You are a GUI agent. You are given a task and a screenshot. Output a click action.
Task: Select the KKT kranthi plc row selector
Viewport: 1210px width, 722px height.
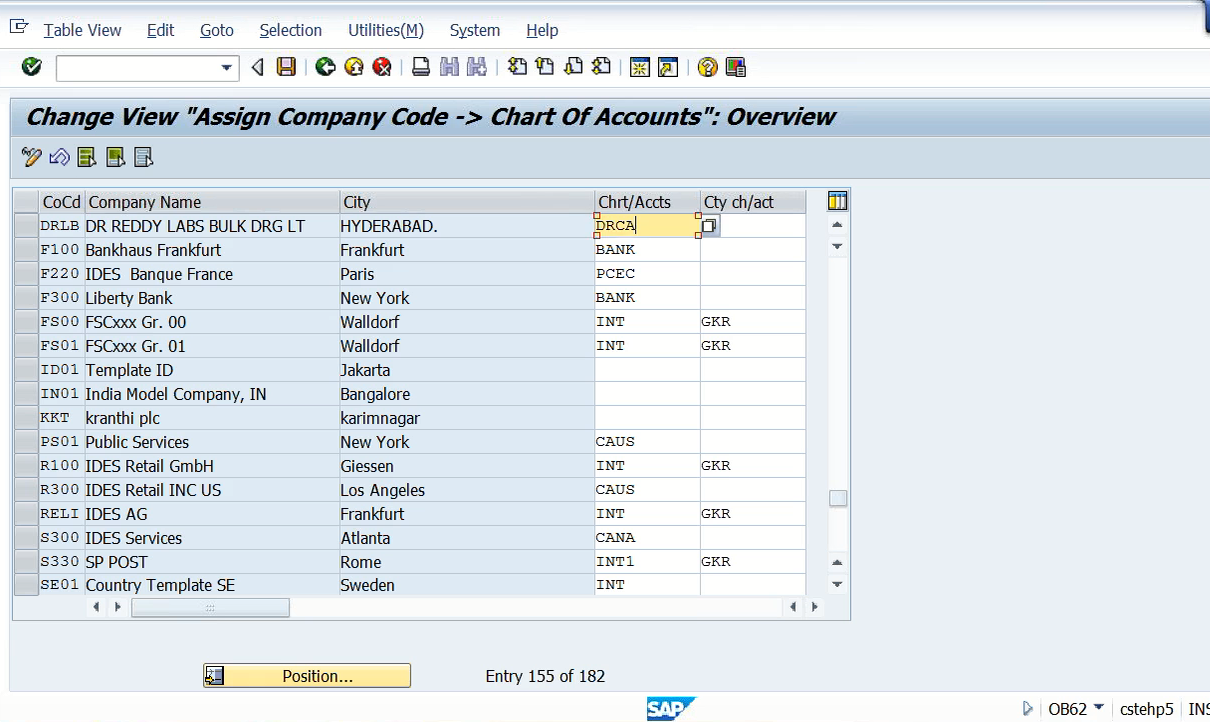[26, 418]
